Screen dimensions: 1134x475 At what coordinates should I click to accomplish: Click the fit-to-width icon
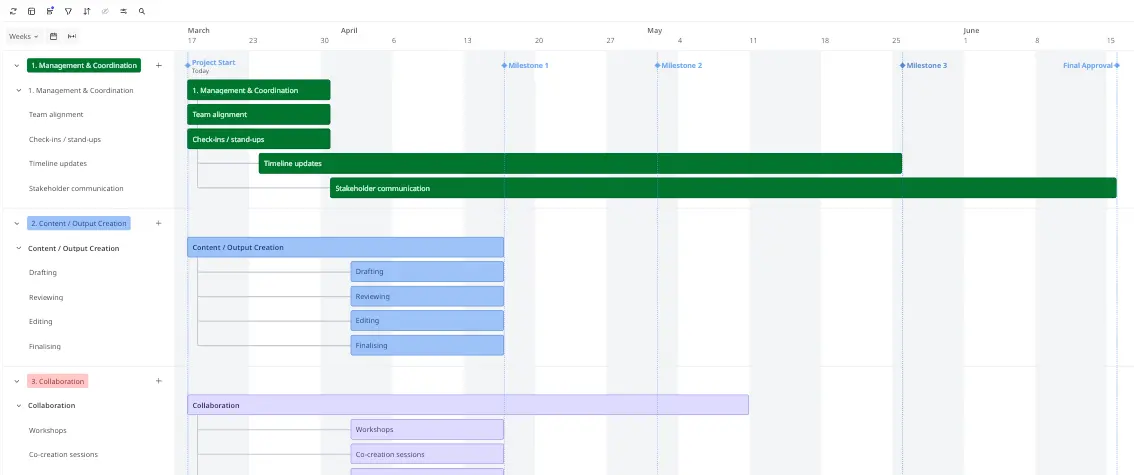point(72,36)
